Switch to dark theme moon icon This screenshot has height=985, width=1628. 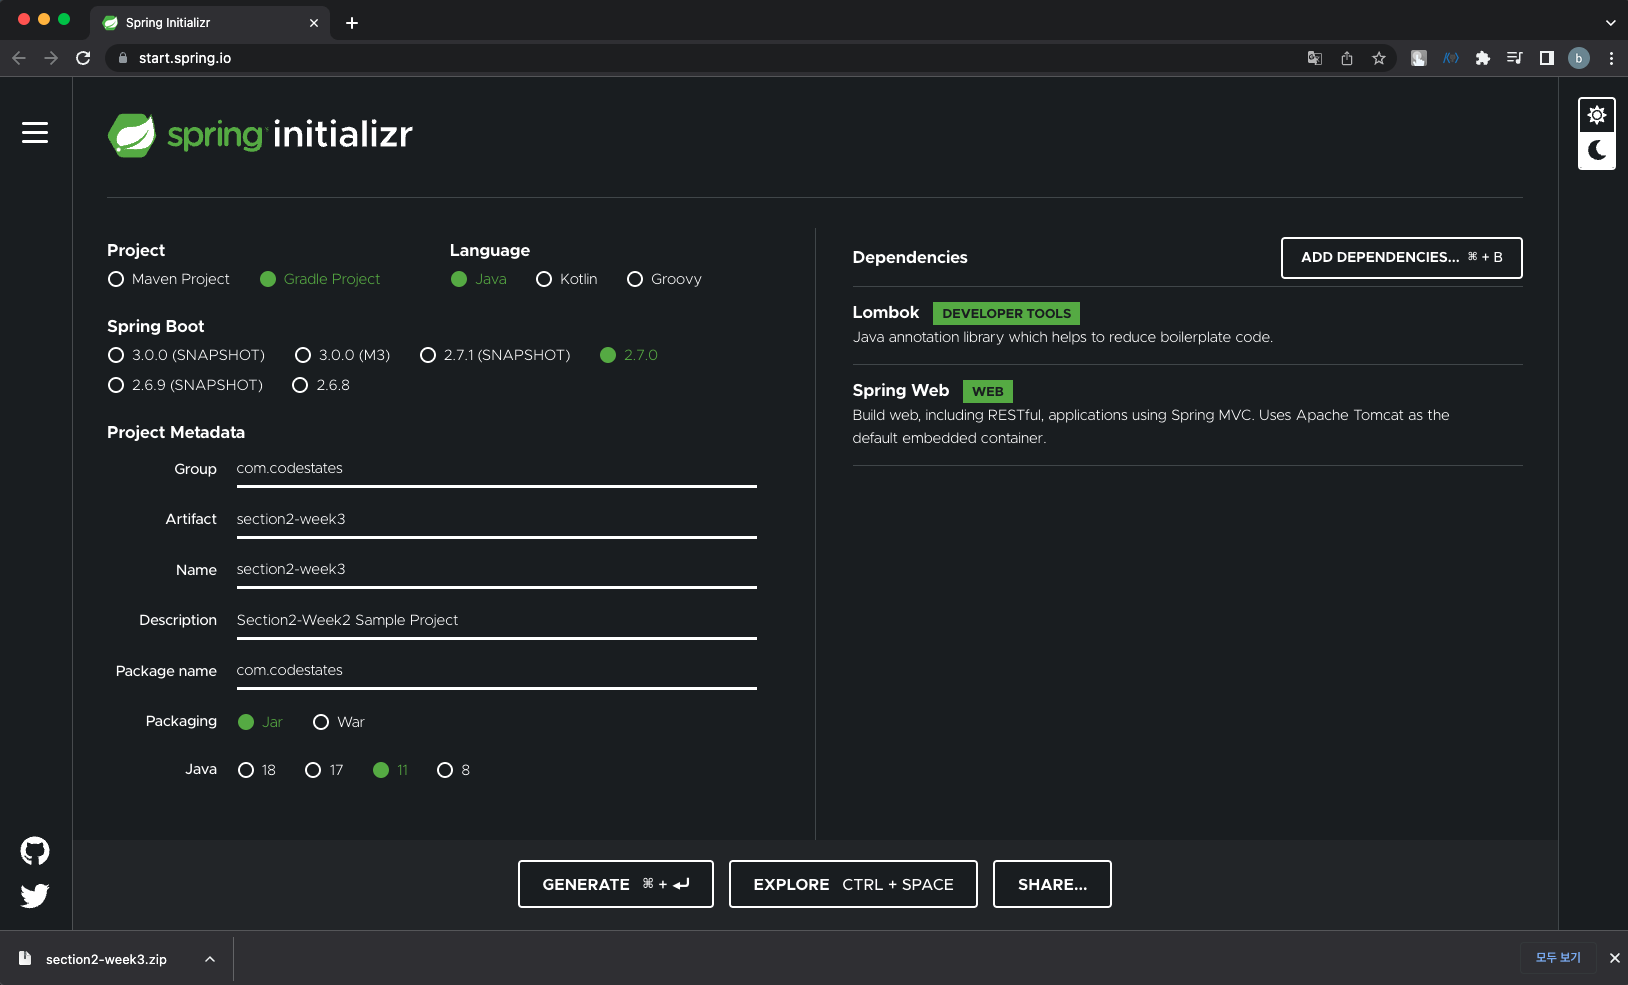(1597, 150)
